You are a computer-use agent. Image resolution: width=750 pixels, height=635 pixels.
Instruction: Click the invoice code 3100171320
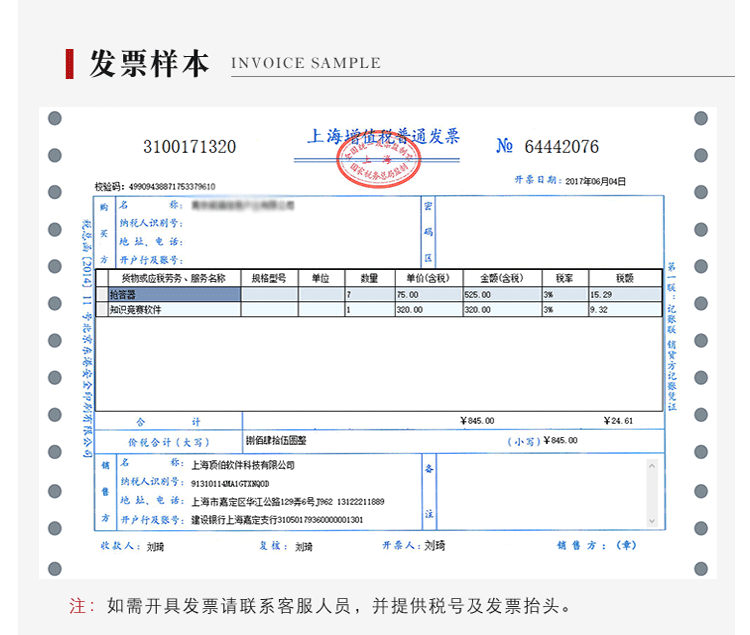pos(190,147)
